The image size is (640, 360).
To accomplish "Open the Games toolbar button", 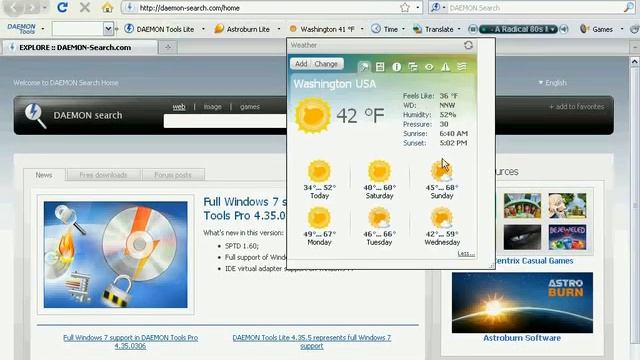I will coord(596,29).
